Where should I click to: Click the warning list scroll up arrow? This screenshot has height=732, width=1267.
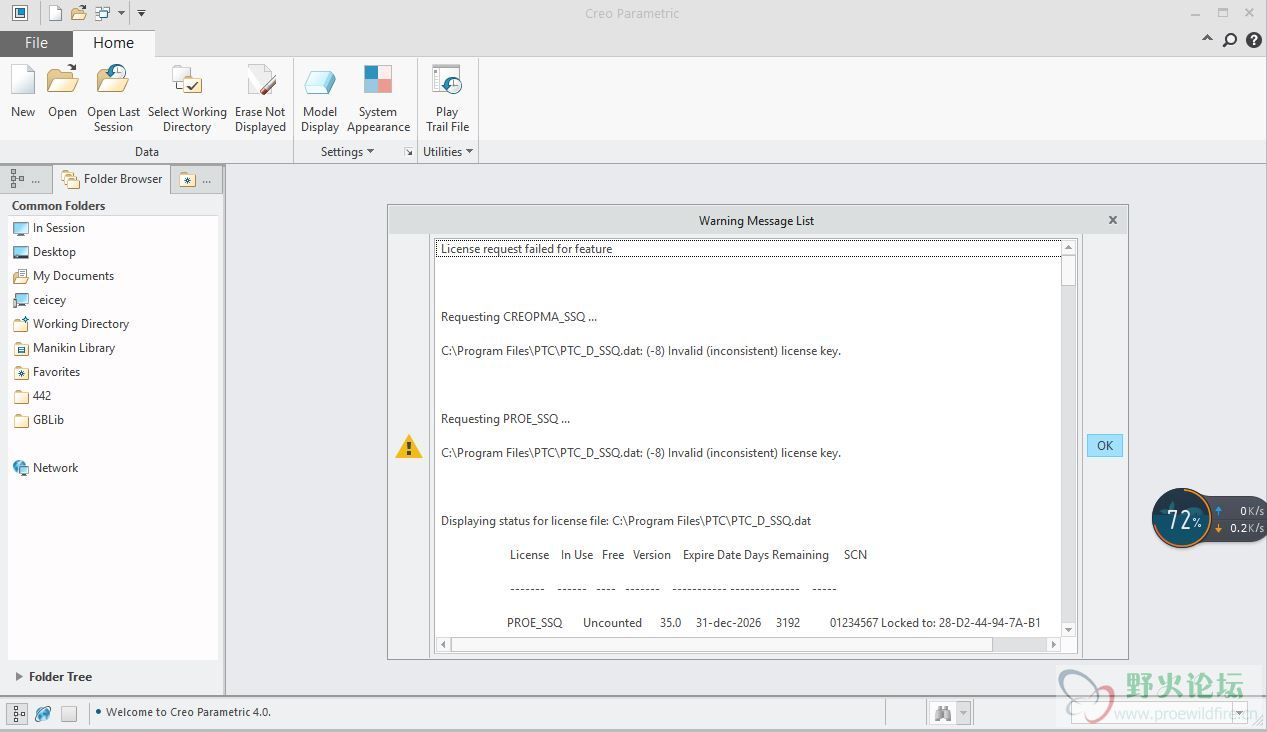pos(1068,247)
